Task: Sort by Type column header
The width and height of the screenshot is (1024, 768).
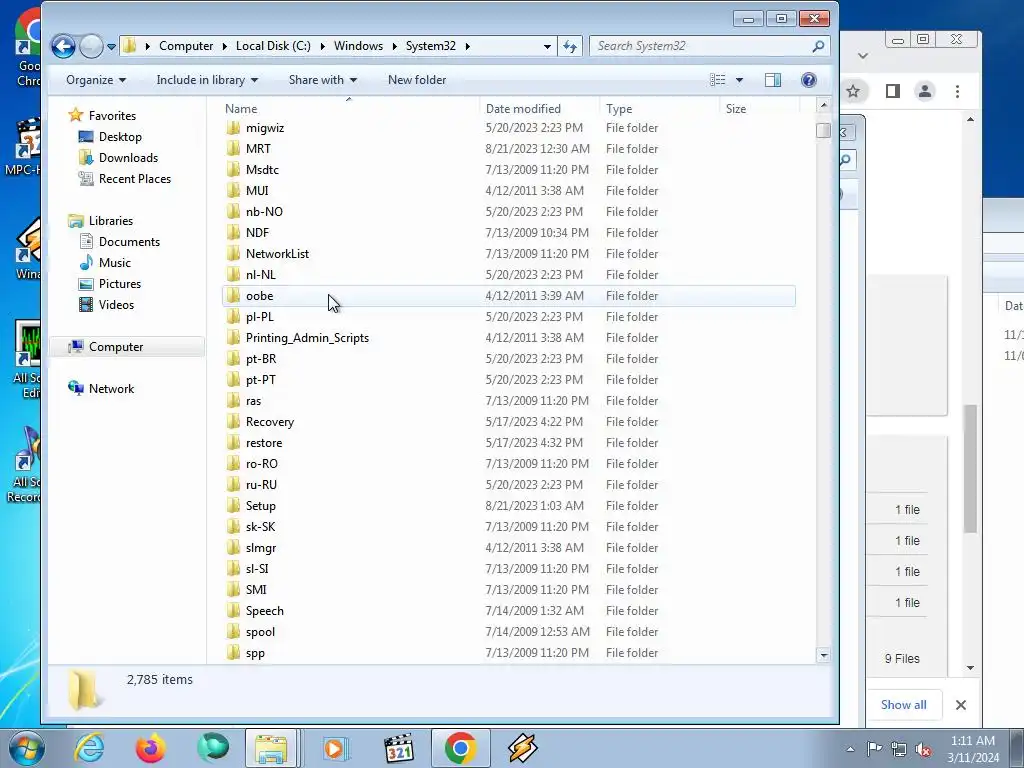Action: [x=660, y=108]
